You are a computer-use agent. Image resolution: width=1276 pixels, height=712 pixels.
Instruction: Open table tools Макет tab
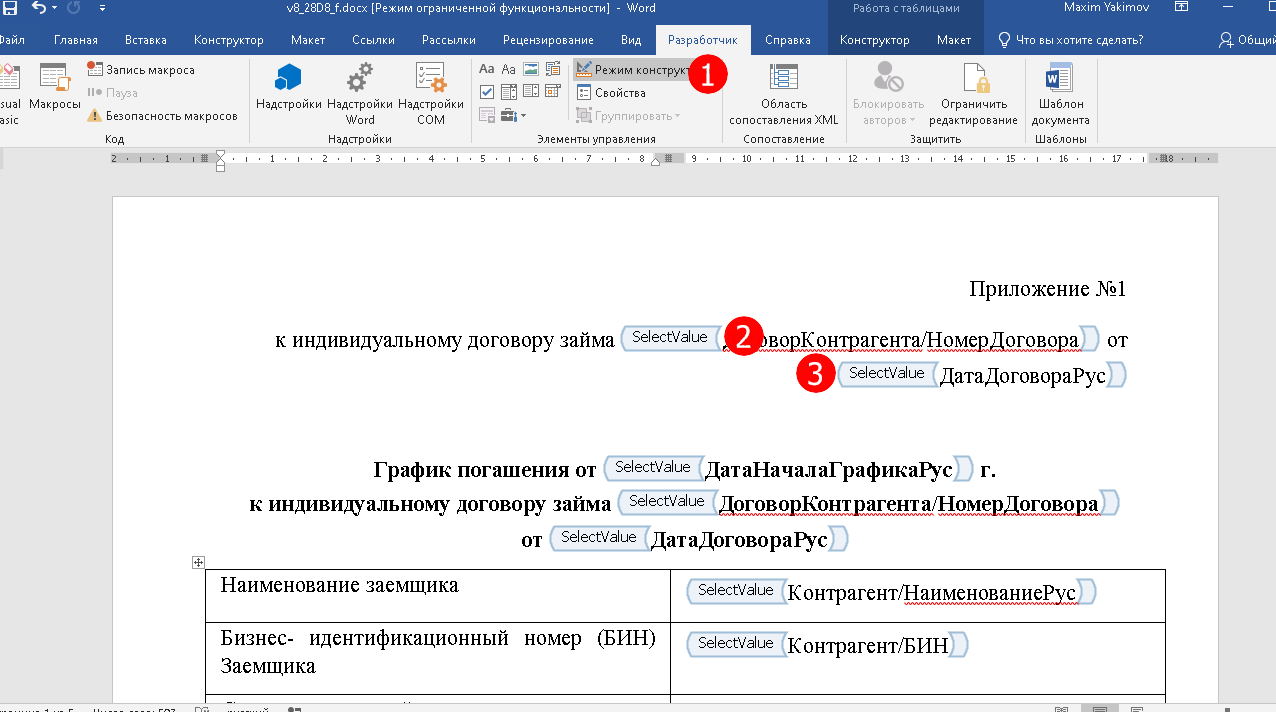953,40
